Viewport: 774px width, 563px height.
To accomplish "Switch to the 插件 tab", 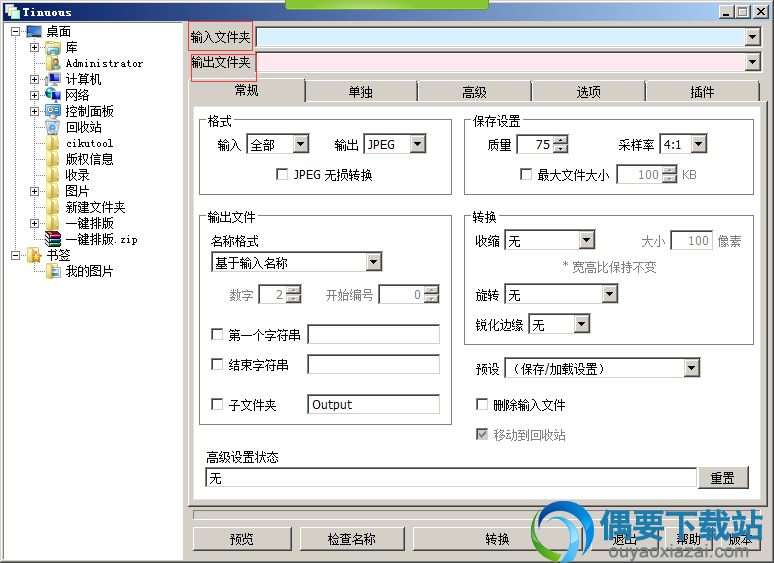I will pos(702,92).
